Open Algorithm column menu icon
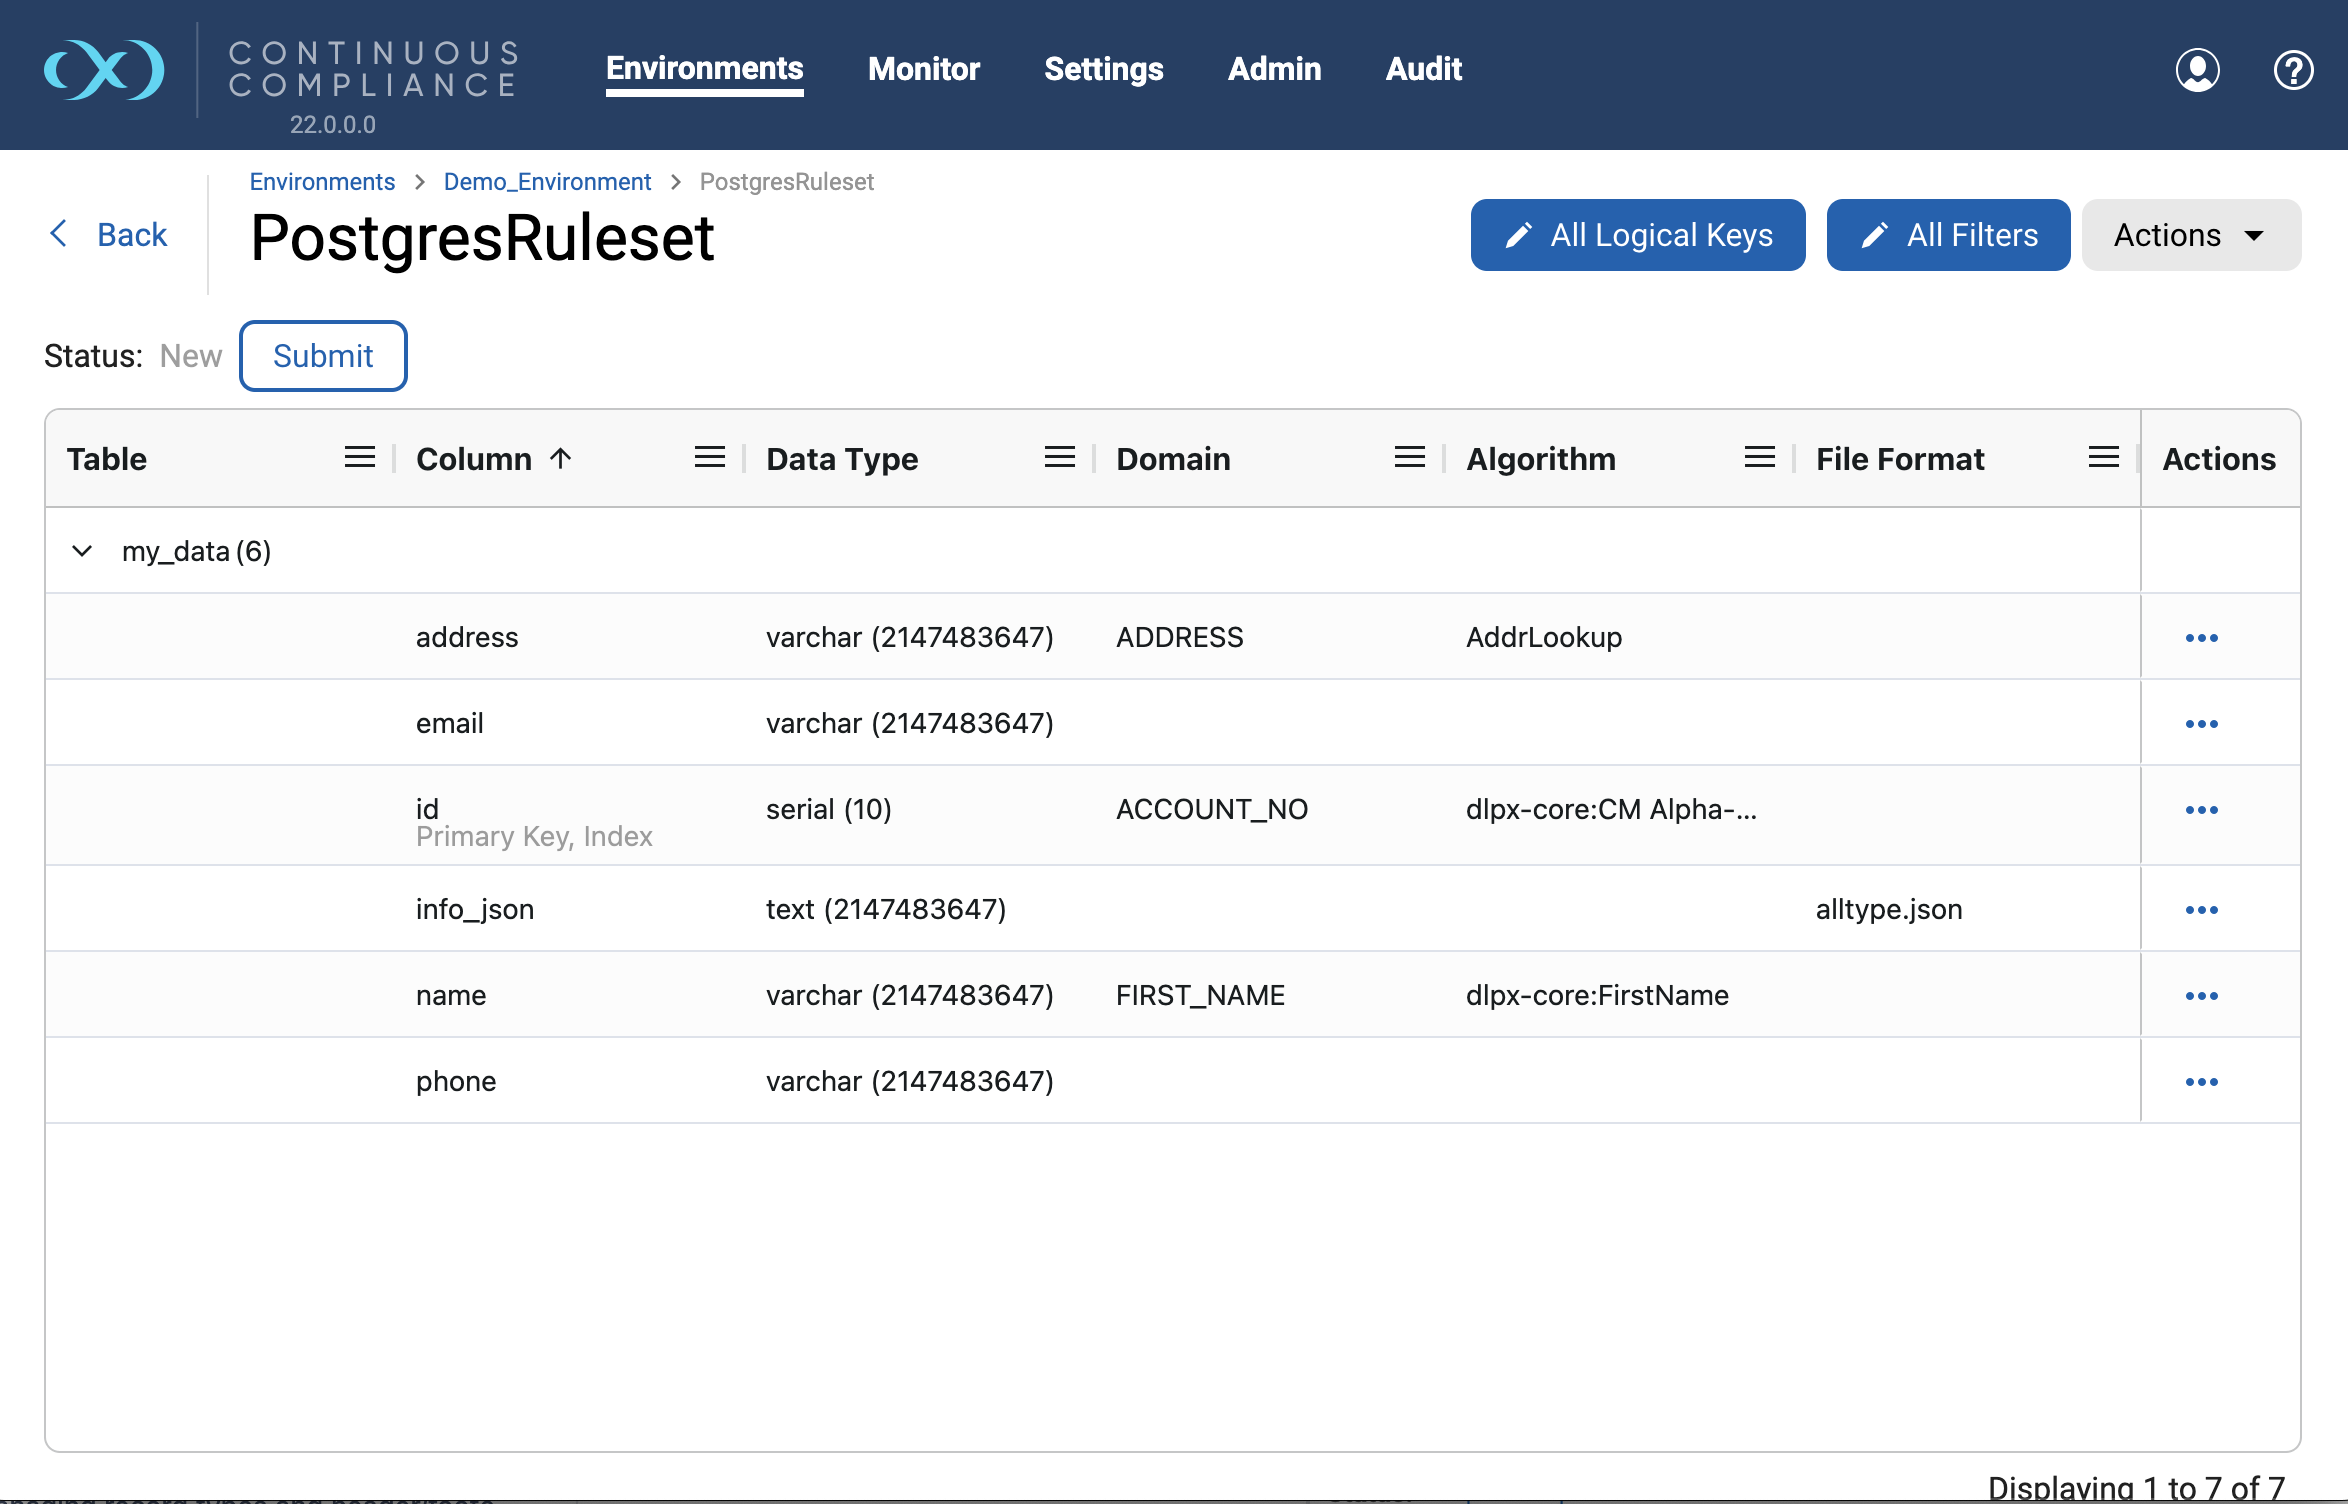This screenshot has width=2348, height=1504. pos(1760,458)
